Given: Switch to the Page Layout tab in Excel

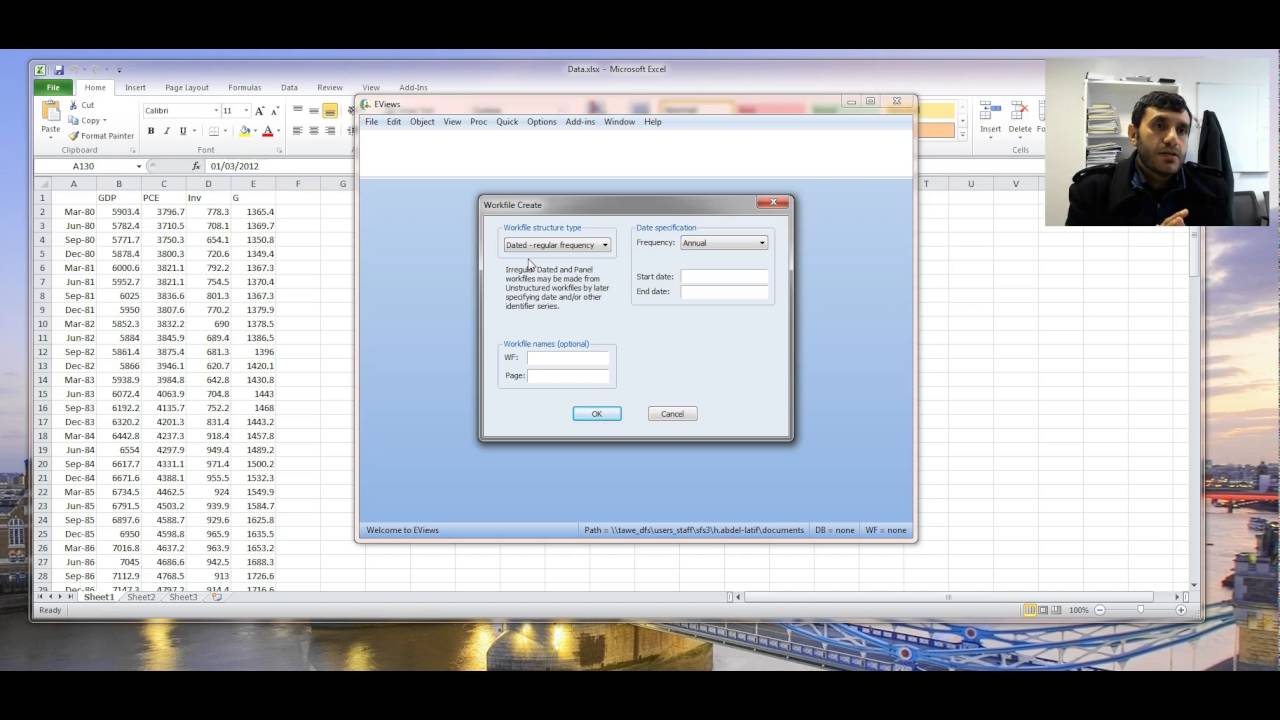Looking at the screenshot, I should point(187,88).
